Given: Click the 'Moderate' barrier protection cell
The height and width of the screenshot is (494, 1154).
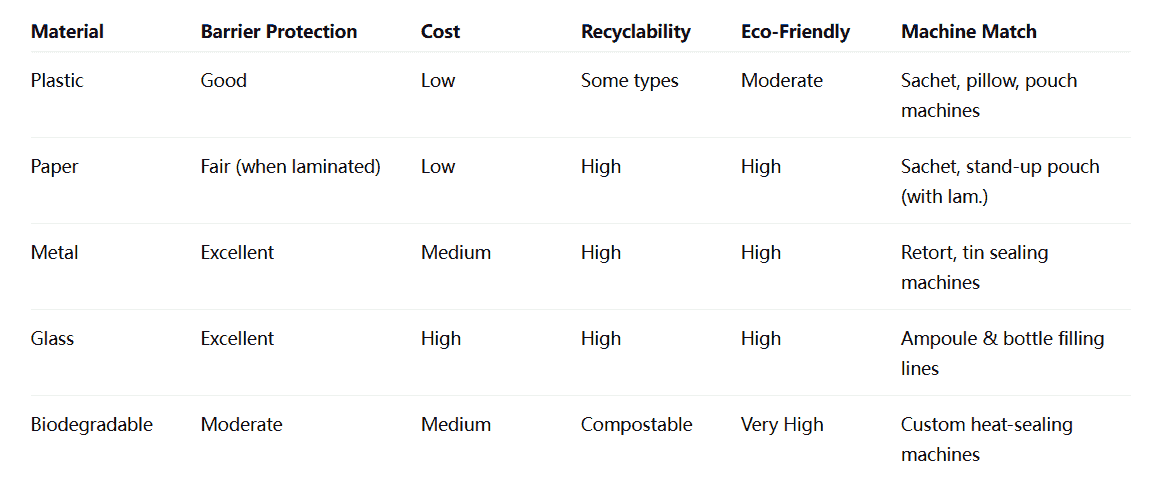Looking at the screenshot, I should [241, 425].
